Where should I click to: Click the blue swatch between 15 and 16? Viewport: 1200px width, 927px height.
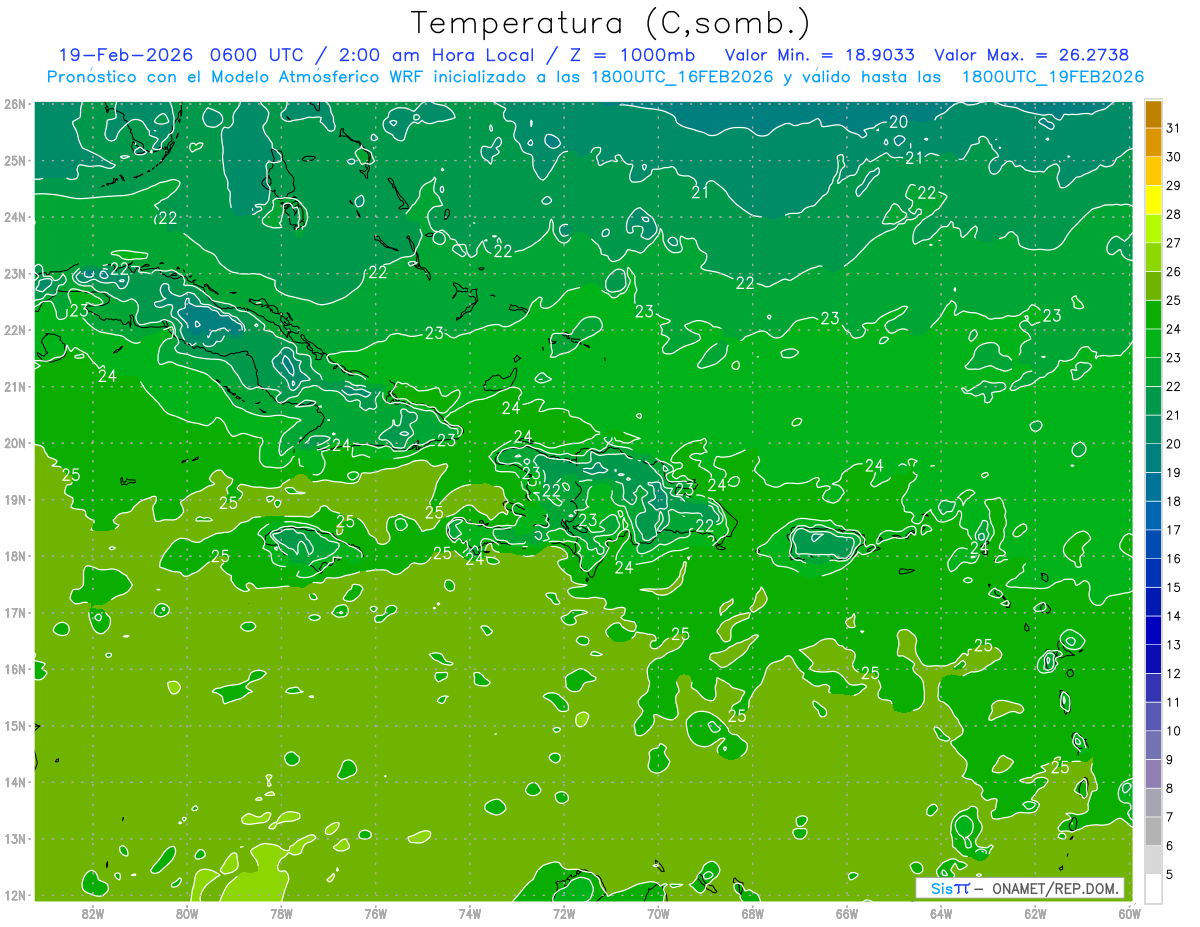click(x=1153, y=573)
